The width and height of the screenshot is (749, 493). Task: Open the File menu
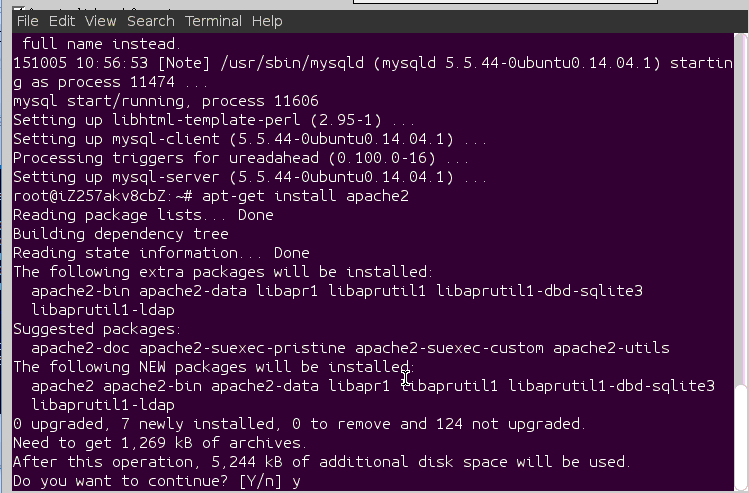[28, 20]
